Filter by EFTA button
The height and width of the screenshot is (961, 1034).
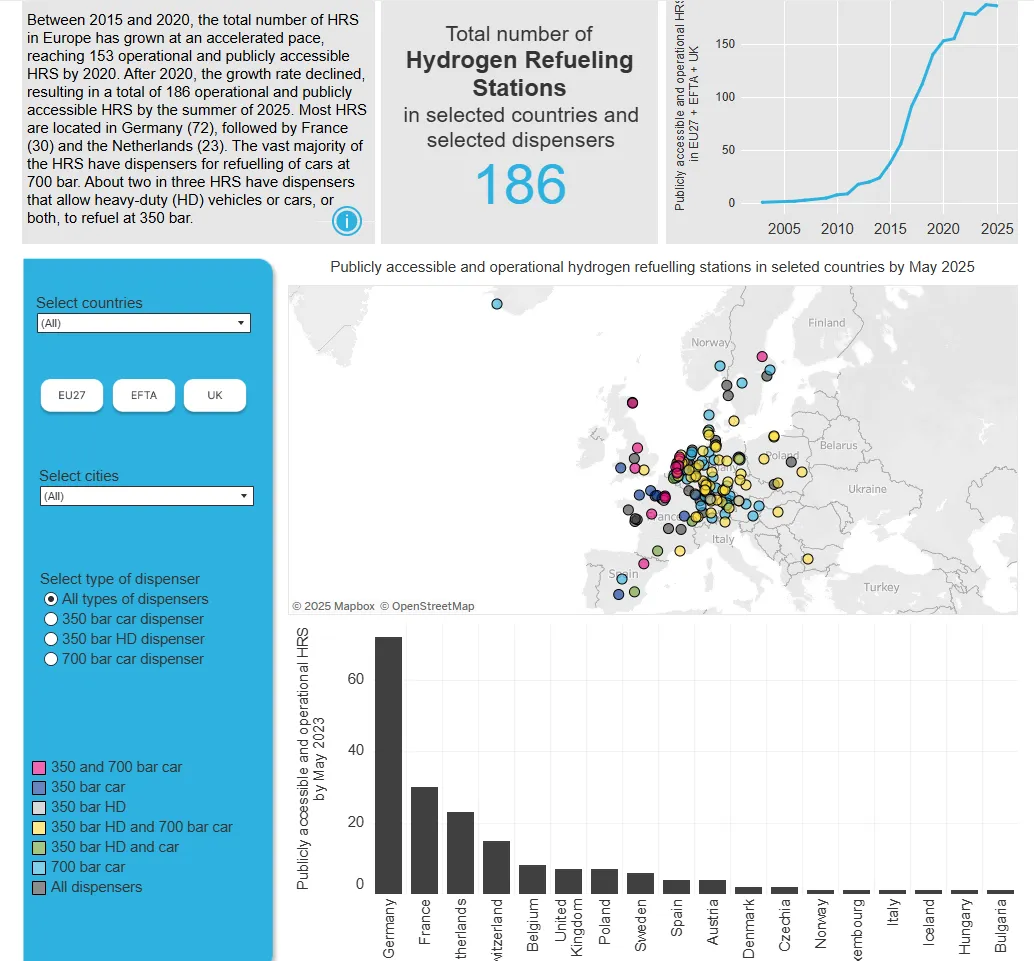(x=144, y=395)
